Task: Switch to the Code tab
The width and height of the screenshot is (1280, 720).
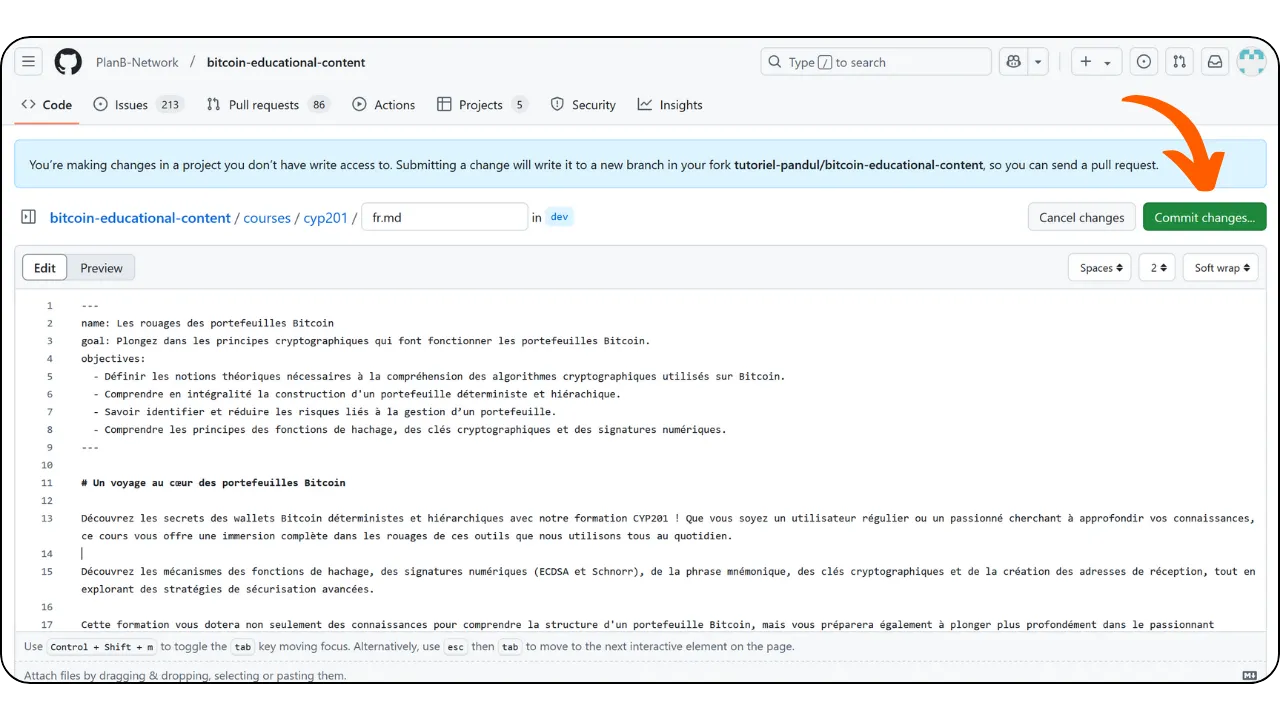Action: [47, 105]
